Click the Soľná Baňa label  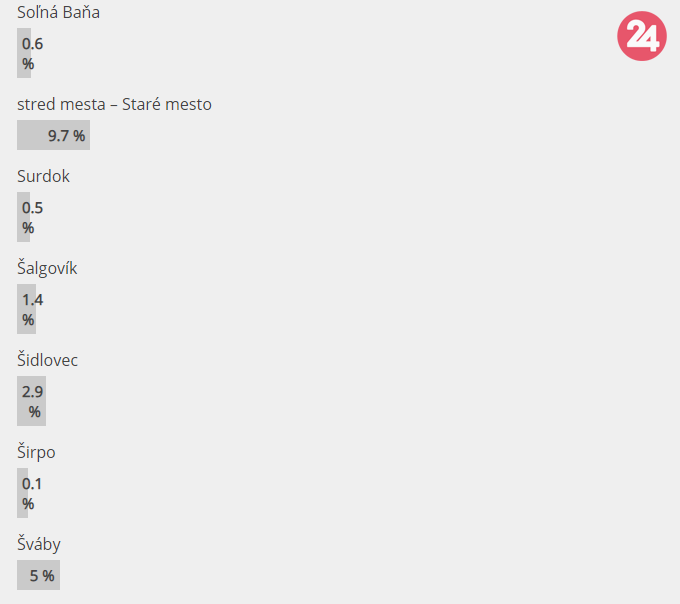coord(58,13)
